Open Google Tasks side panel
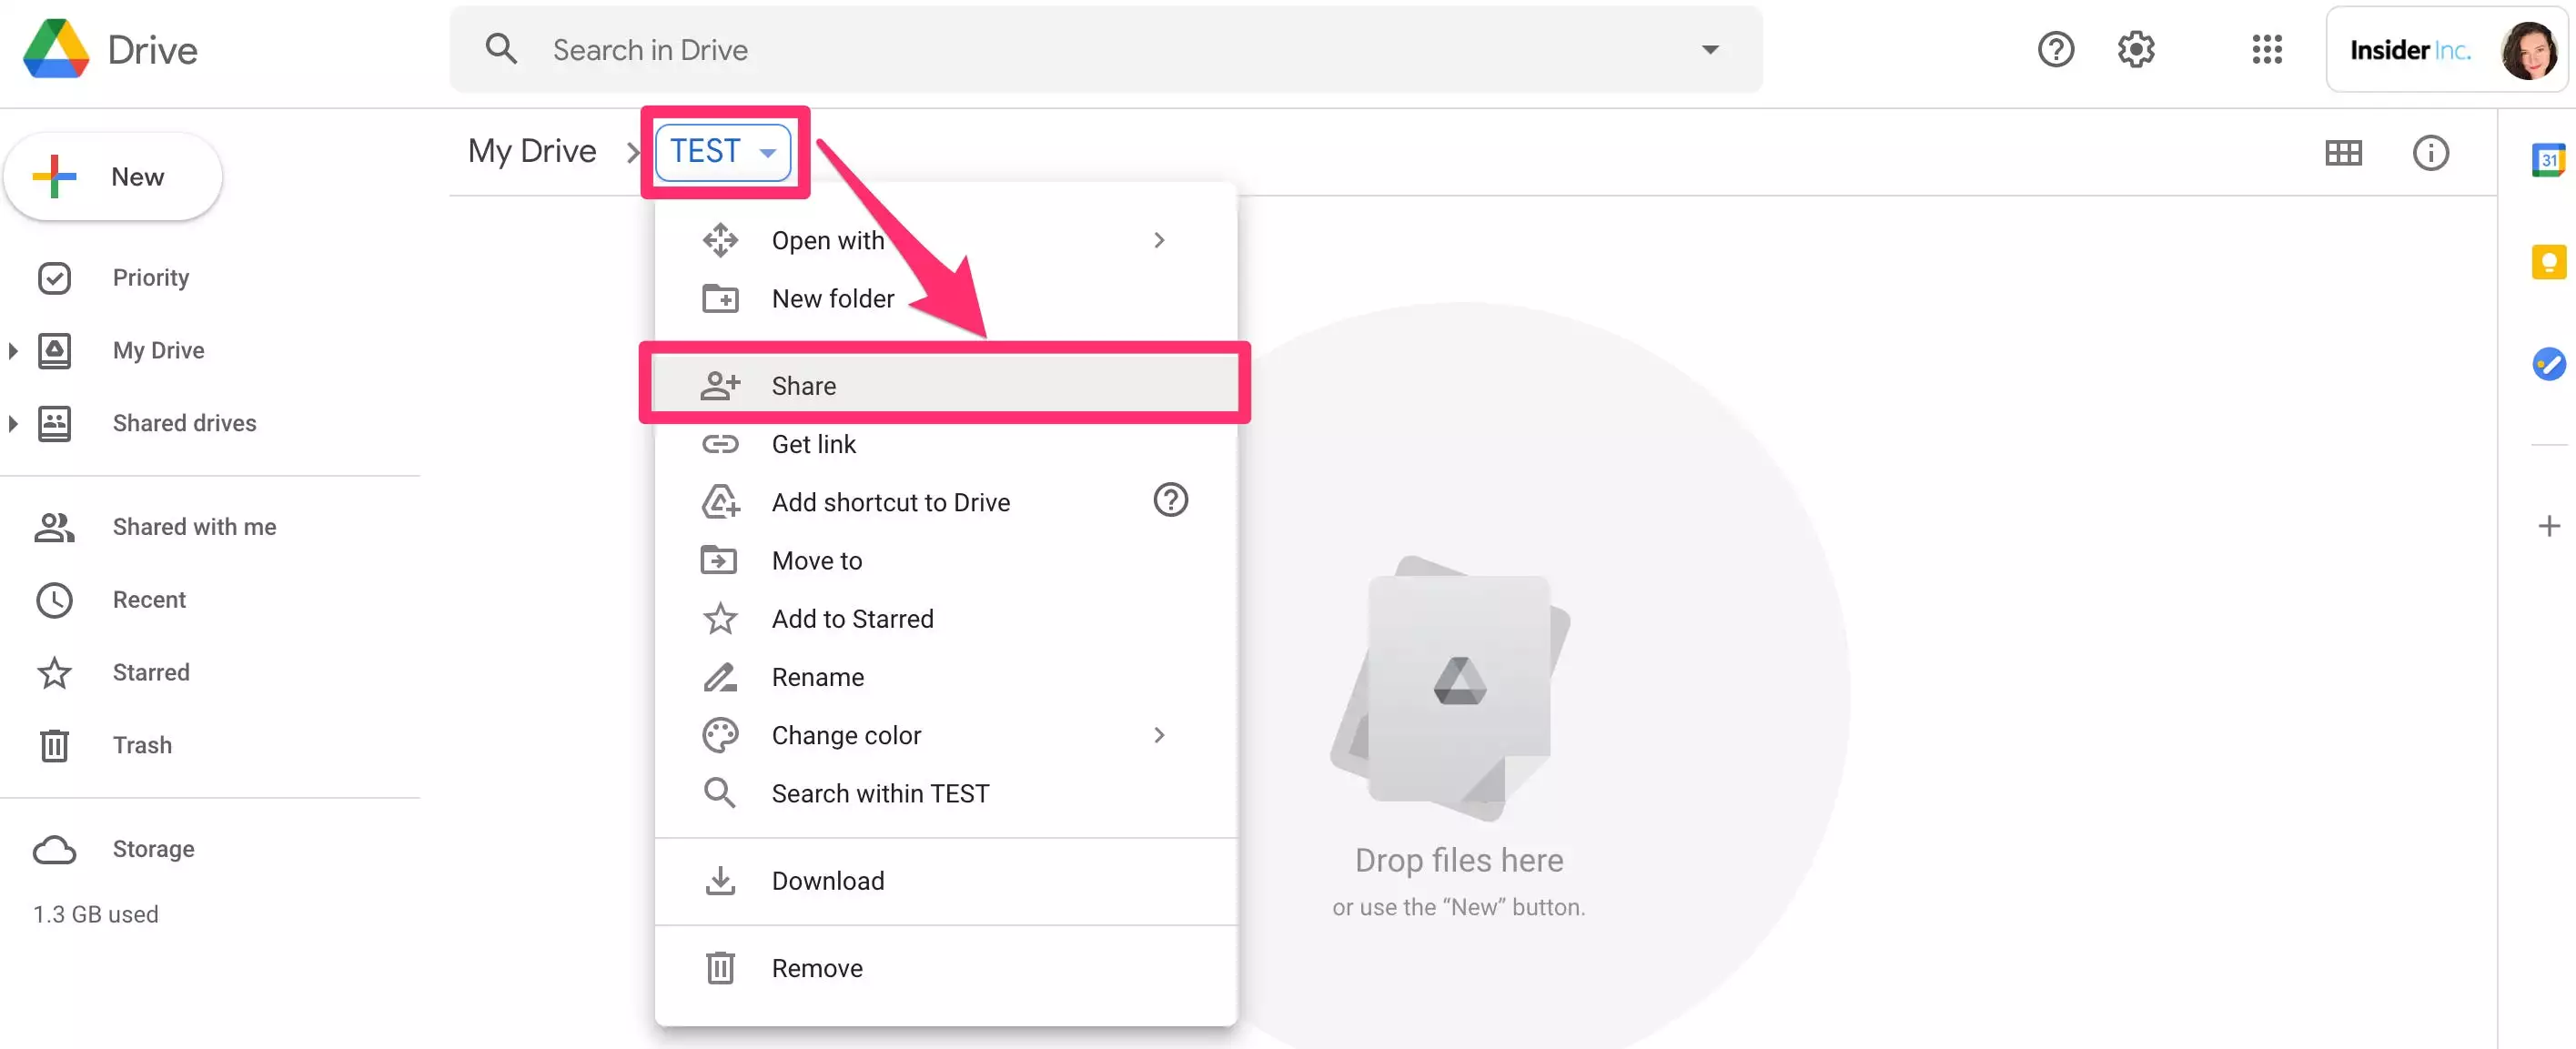The width and height of the screenshot is (2576, 1049). [x=2548, y=364]
